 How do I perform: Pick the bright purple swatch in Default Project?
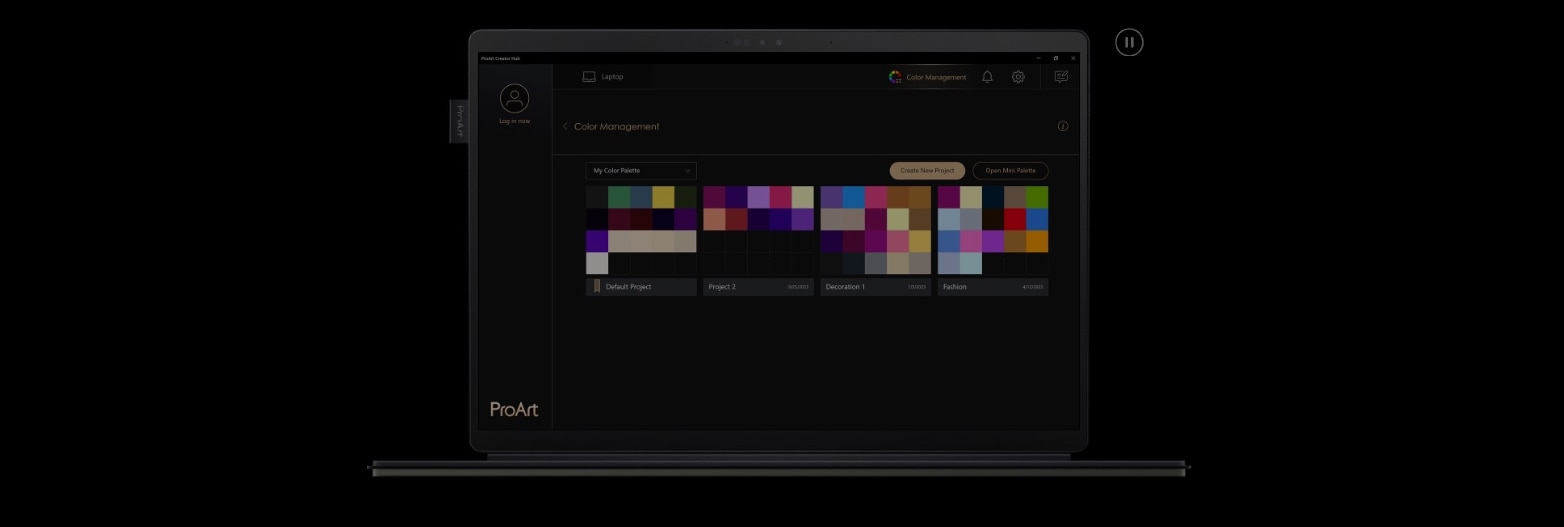pyautogui.click(x=597, y=241)
